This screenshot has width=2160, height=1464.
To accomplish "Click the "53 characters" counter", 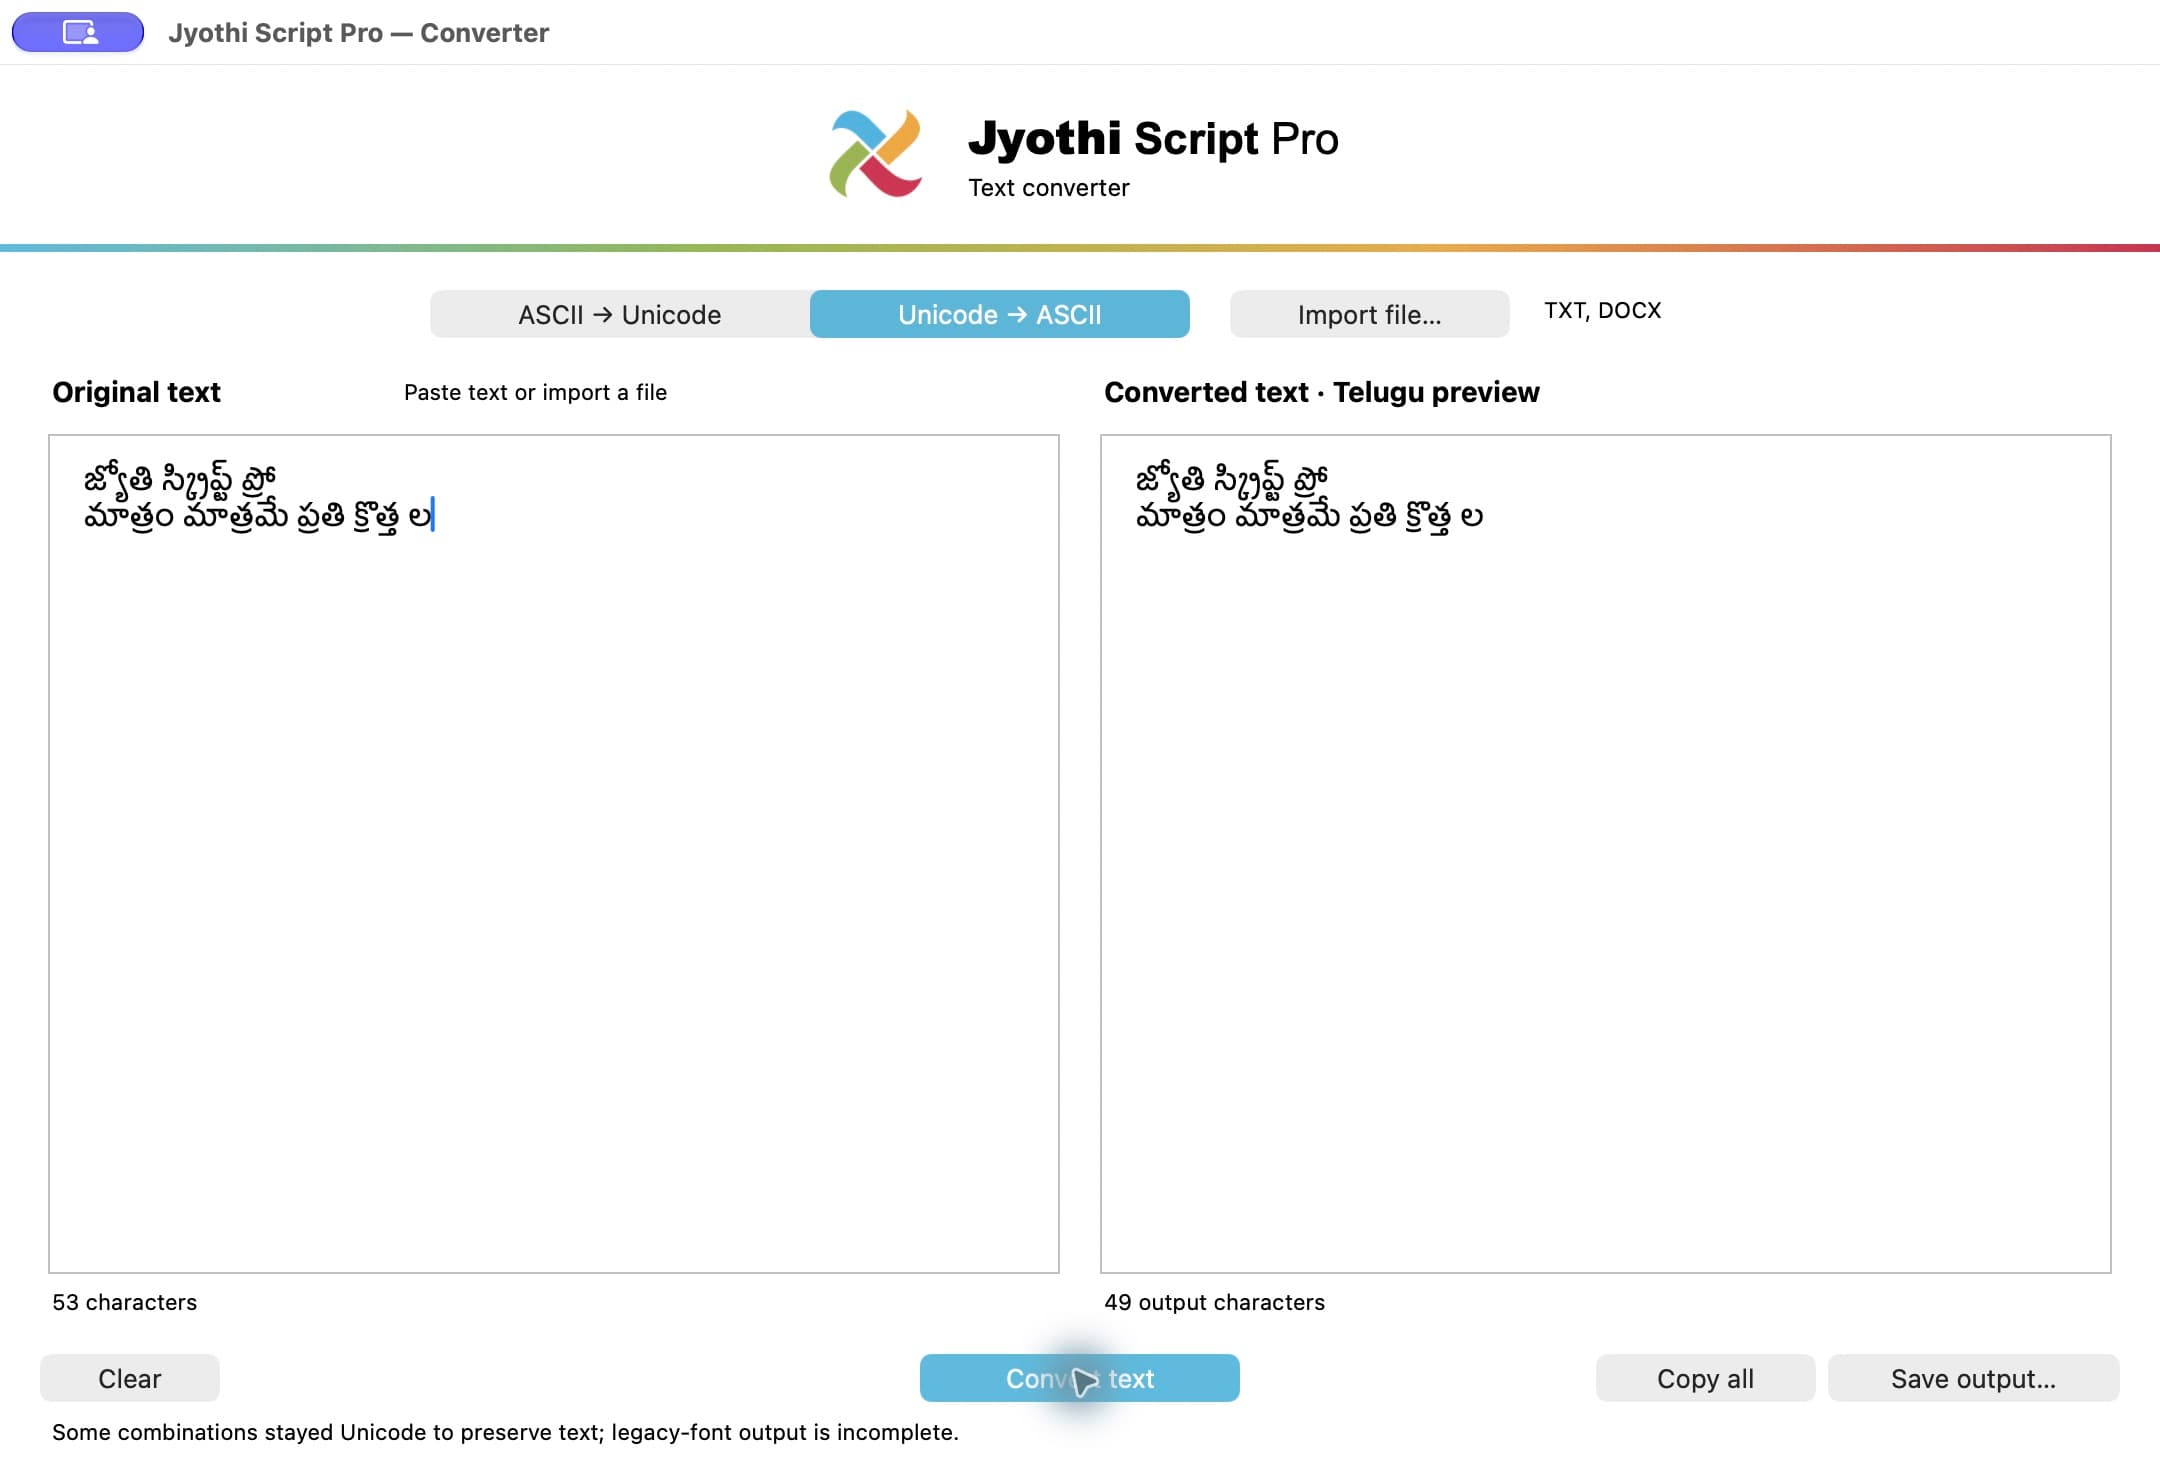I will point(125,1302).
